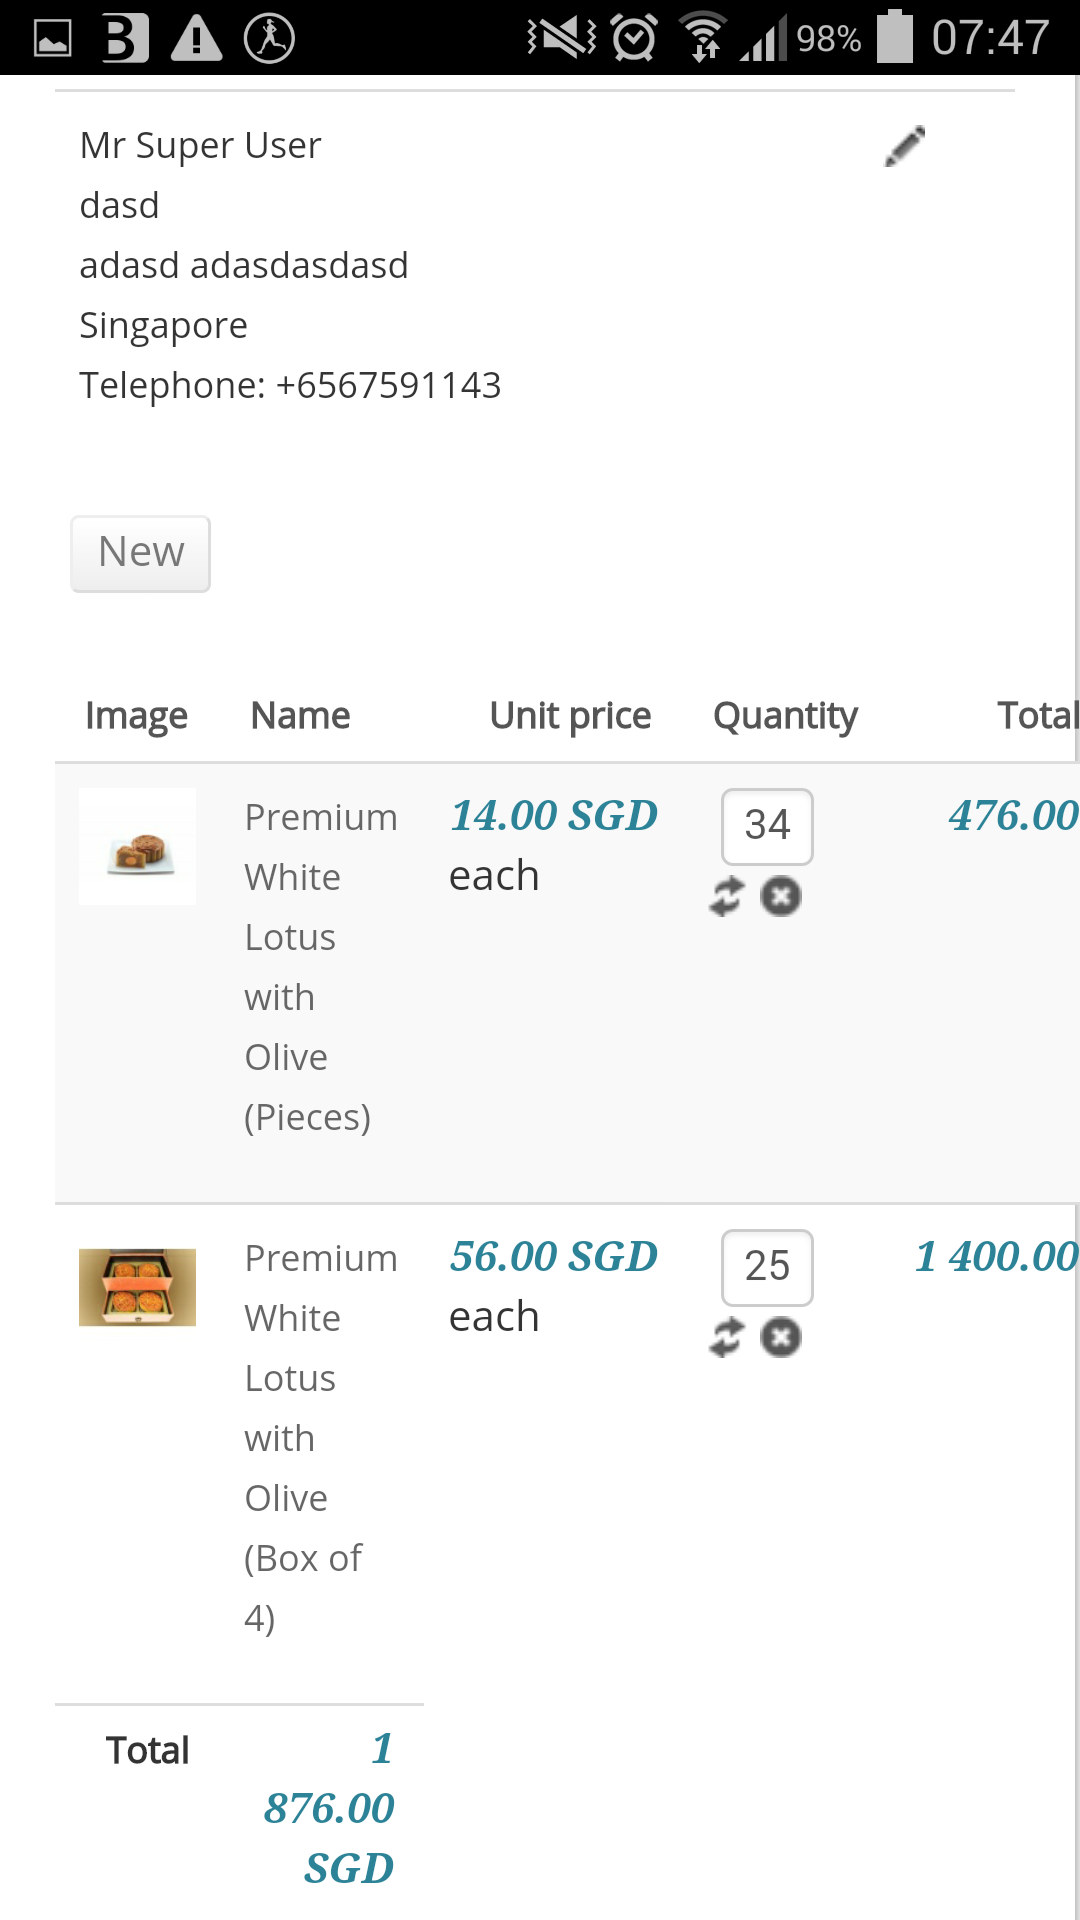The height and width of the screenshot is (1920, 1080).
Task: Tap the alarm clock status icon
Action: click(634, 38)
